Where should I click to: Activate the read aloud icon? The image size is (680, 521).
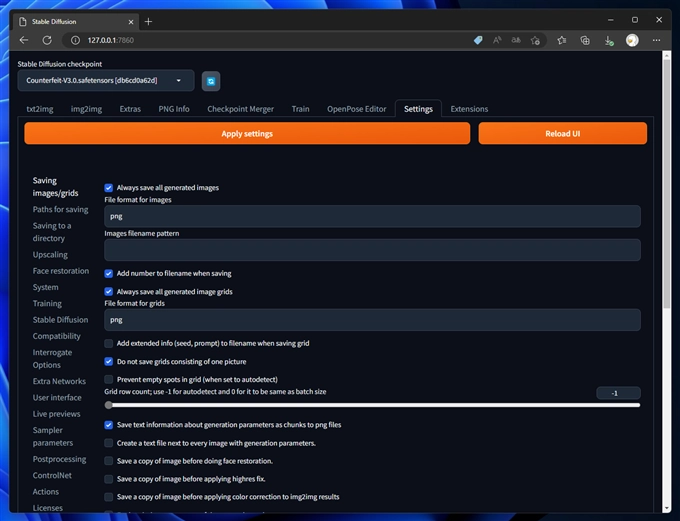click(497, 40)
